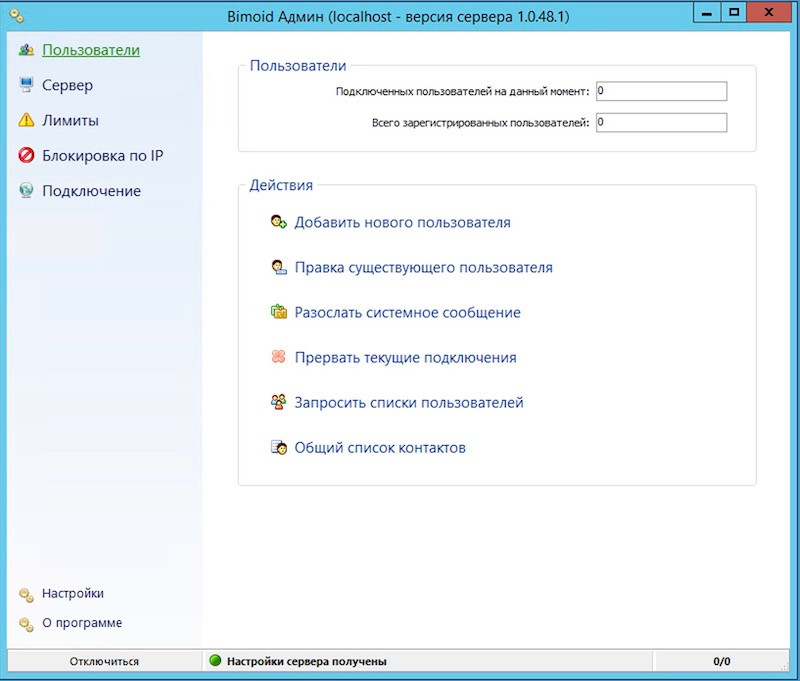Click the shared contact list icon
This screenshot has width=800, height=681.
point(279,448)
